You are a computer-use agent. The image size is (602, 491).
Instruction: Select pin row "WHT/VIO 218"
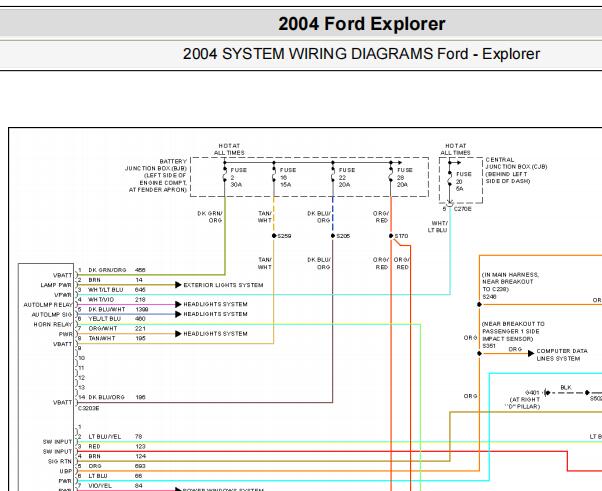pos(117,299)
